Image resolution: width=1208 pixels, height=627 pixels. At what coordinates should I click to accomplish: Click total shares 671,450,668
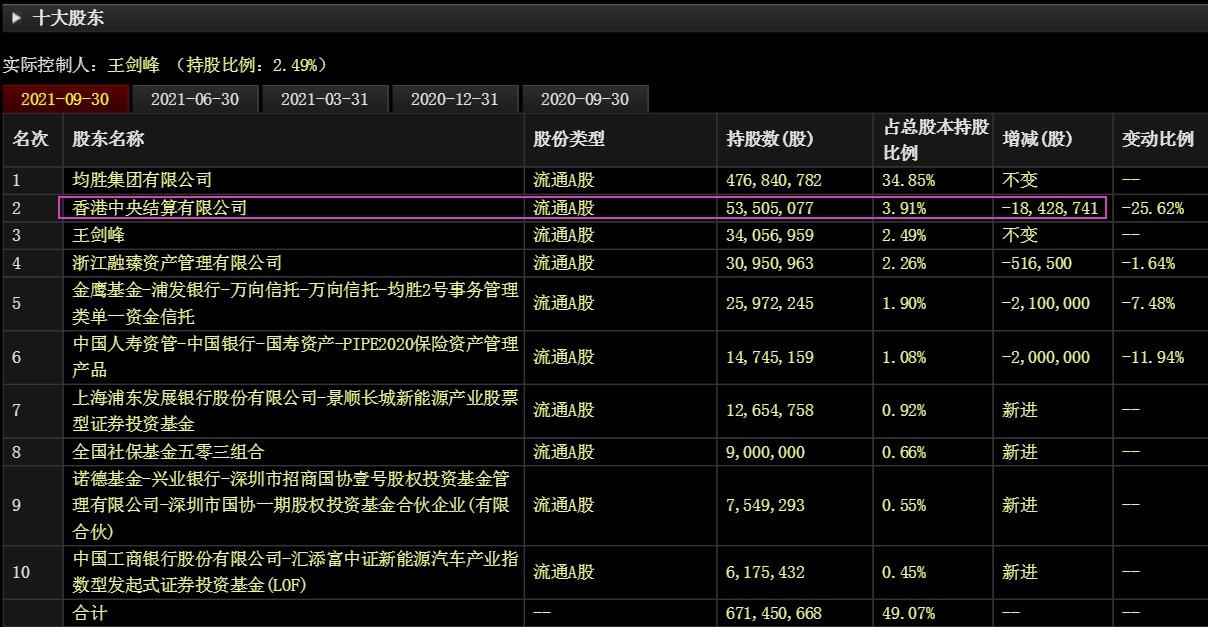774,612
